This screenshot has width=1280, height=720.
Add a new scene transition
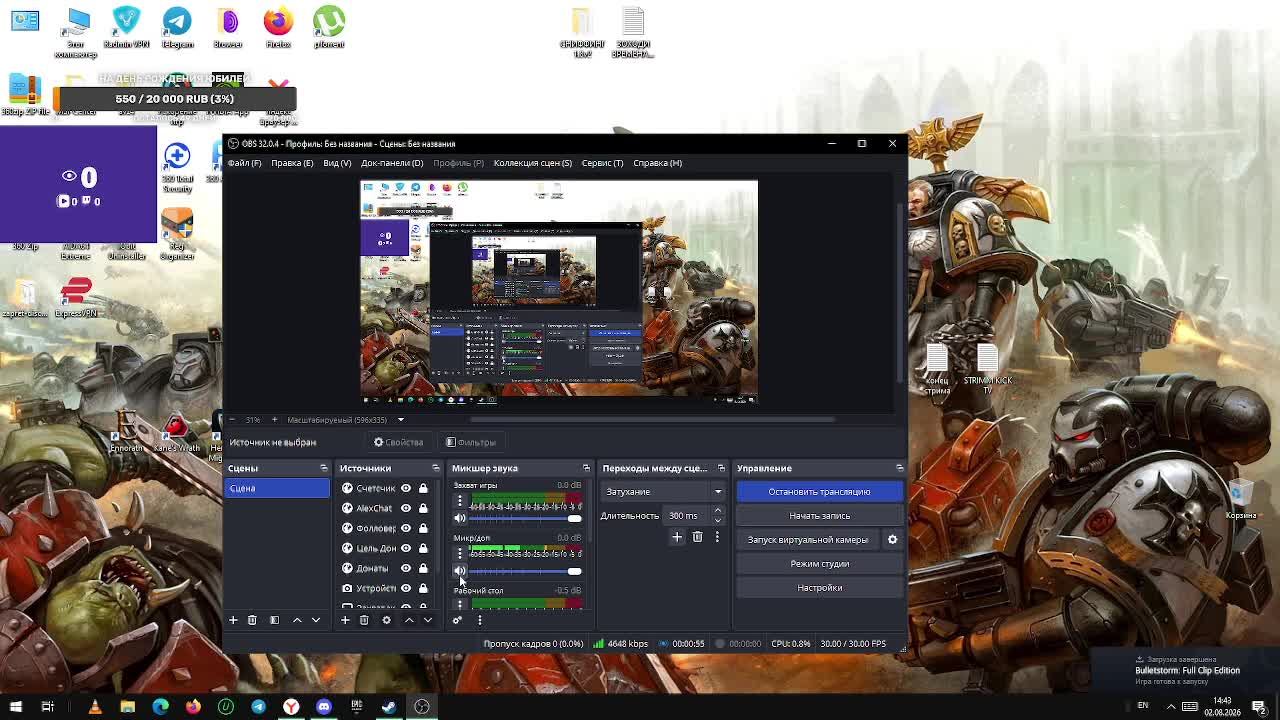pos(677,537)
